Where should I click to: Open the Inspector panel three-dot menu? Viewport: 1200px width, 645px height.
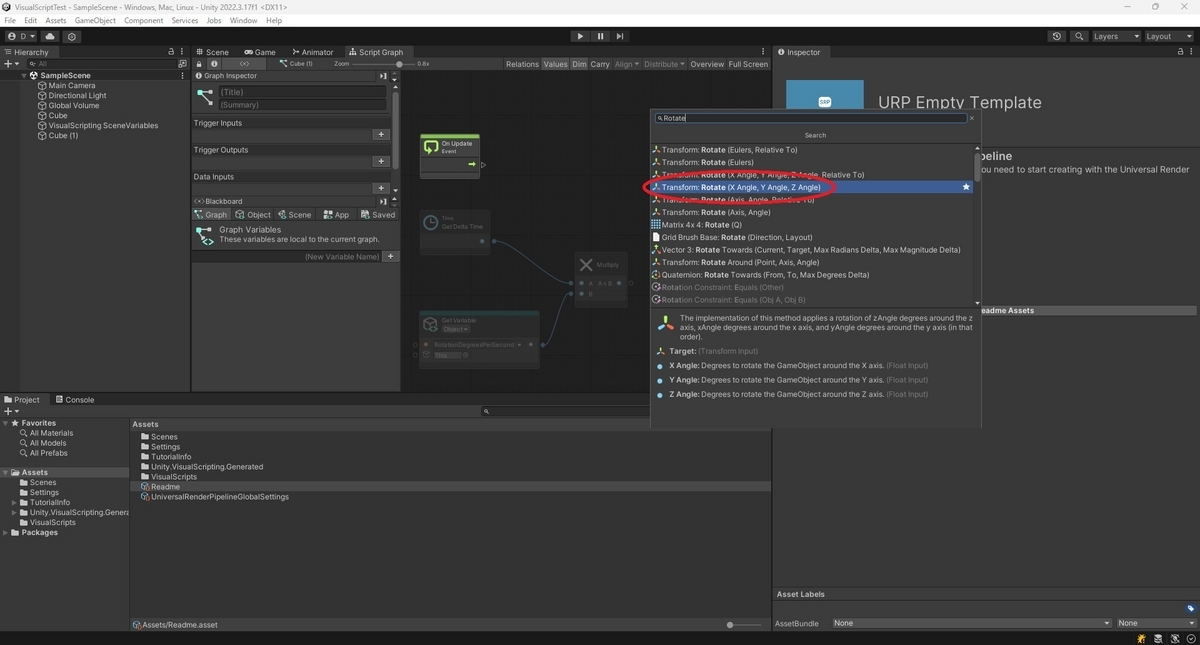(1193, 52)
